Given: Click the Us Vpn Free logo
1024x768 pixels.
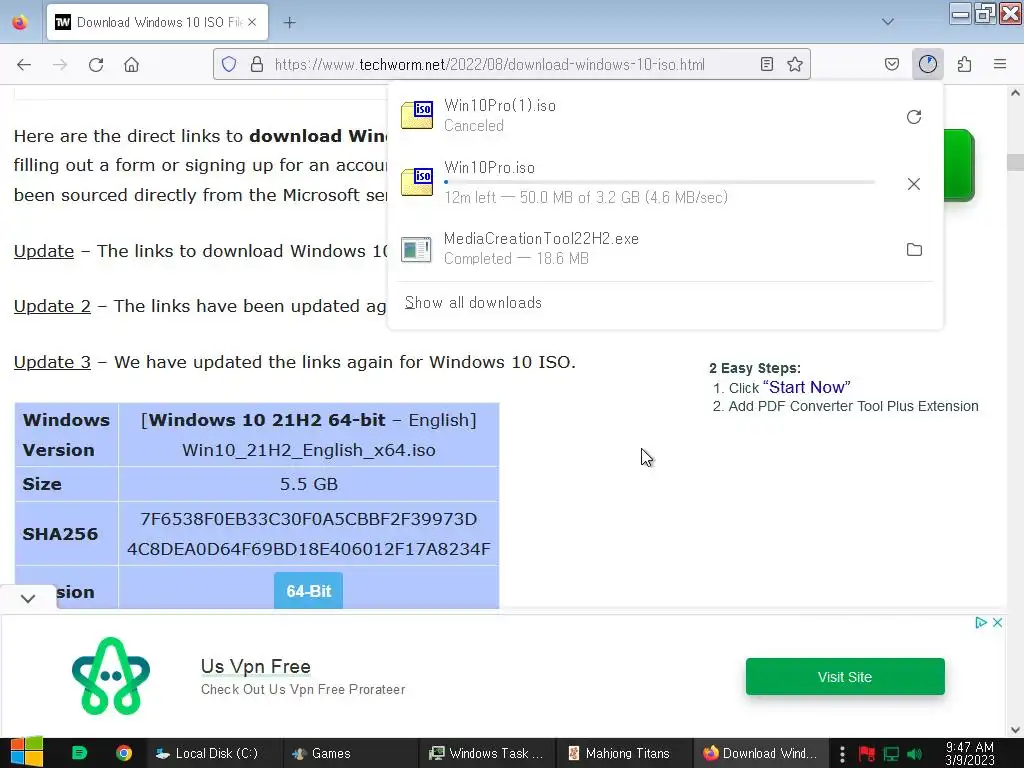Looking at the screenshot, I should pyautogui.click(x=111, y=676).
